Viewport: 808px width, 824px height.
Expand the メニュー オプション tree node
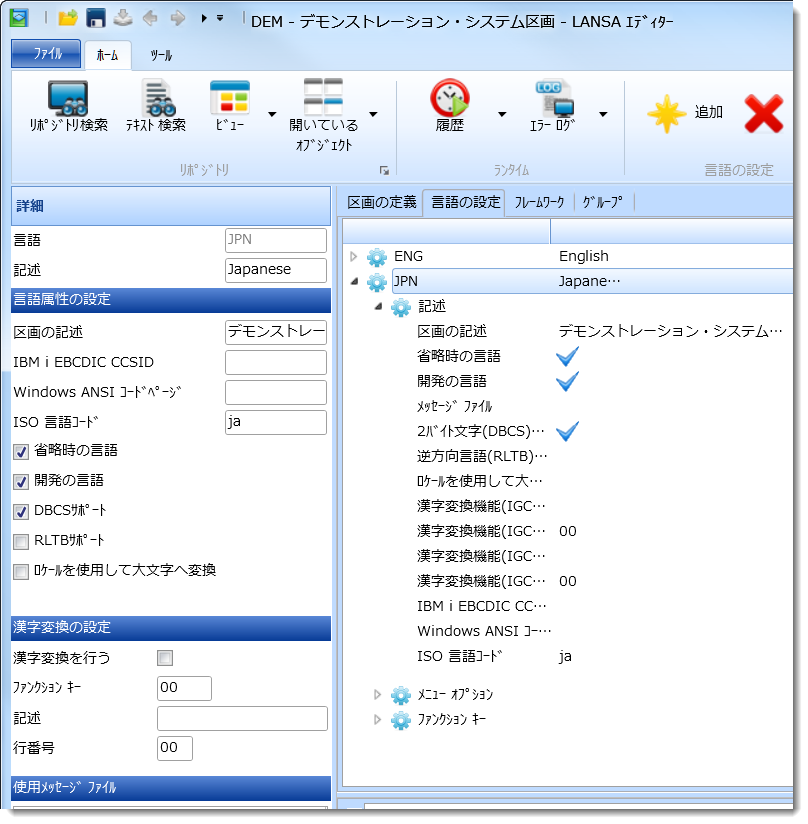tap(378, 695)
